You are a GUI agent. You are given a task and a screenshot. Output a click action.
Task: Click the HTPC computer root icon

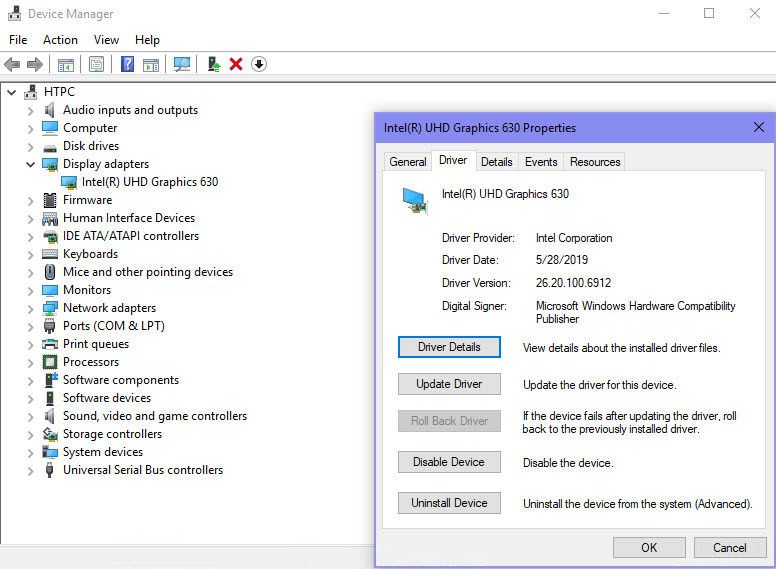point(31,92)
